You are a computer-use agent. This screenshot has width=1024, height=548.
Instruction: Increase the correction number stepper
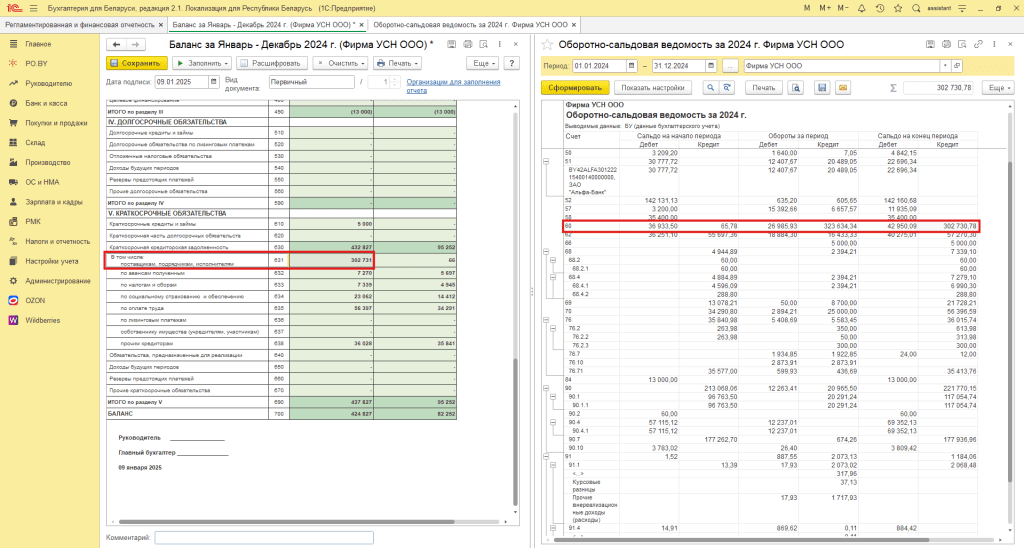394,79
